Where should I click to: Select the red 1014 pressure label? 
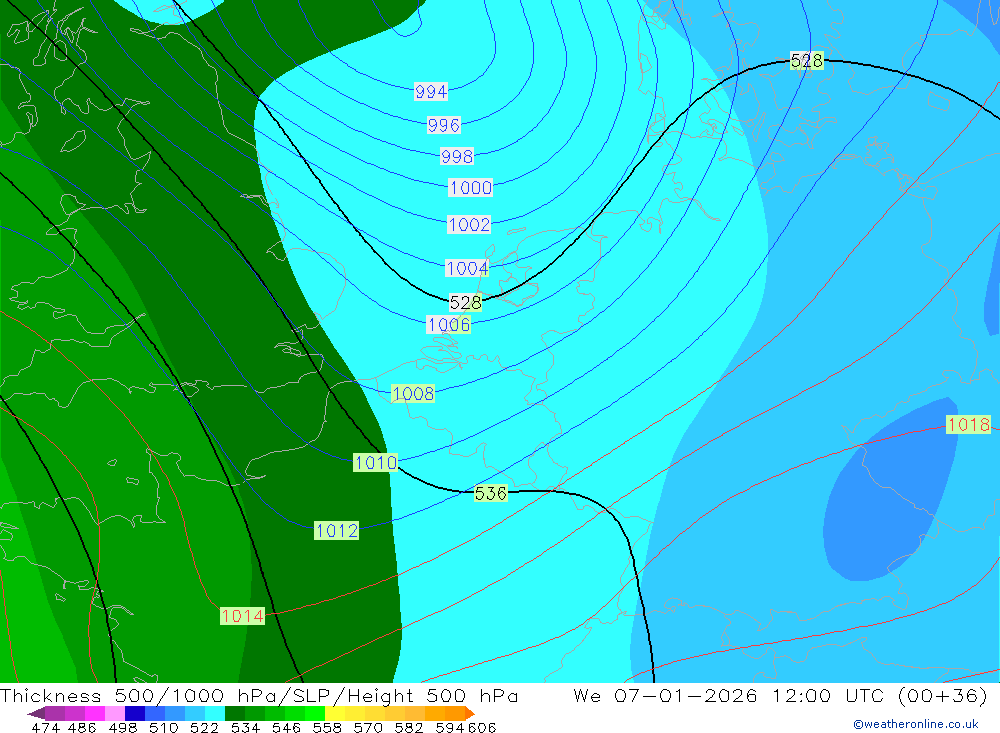(x=242, y=616)
